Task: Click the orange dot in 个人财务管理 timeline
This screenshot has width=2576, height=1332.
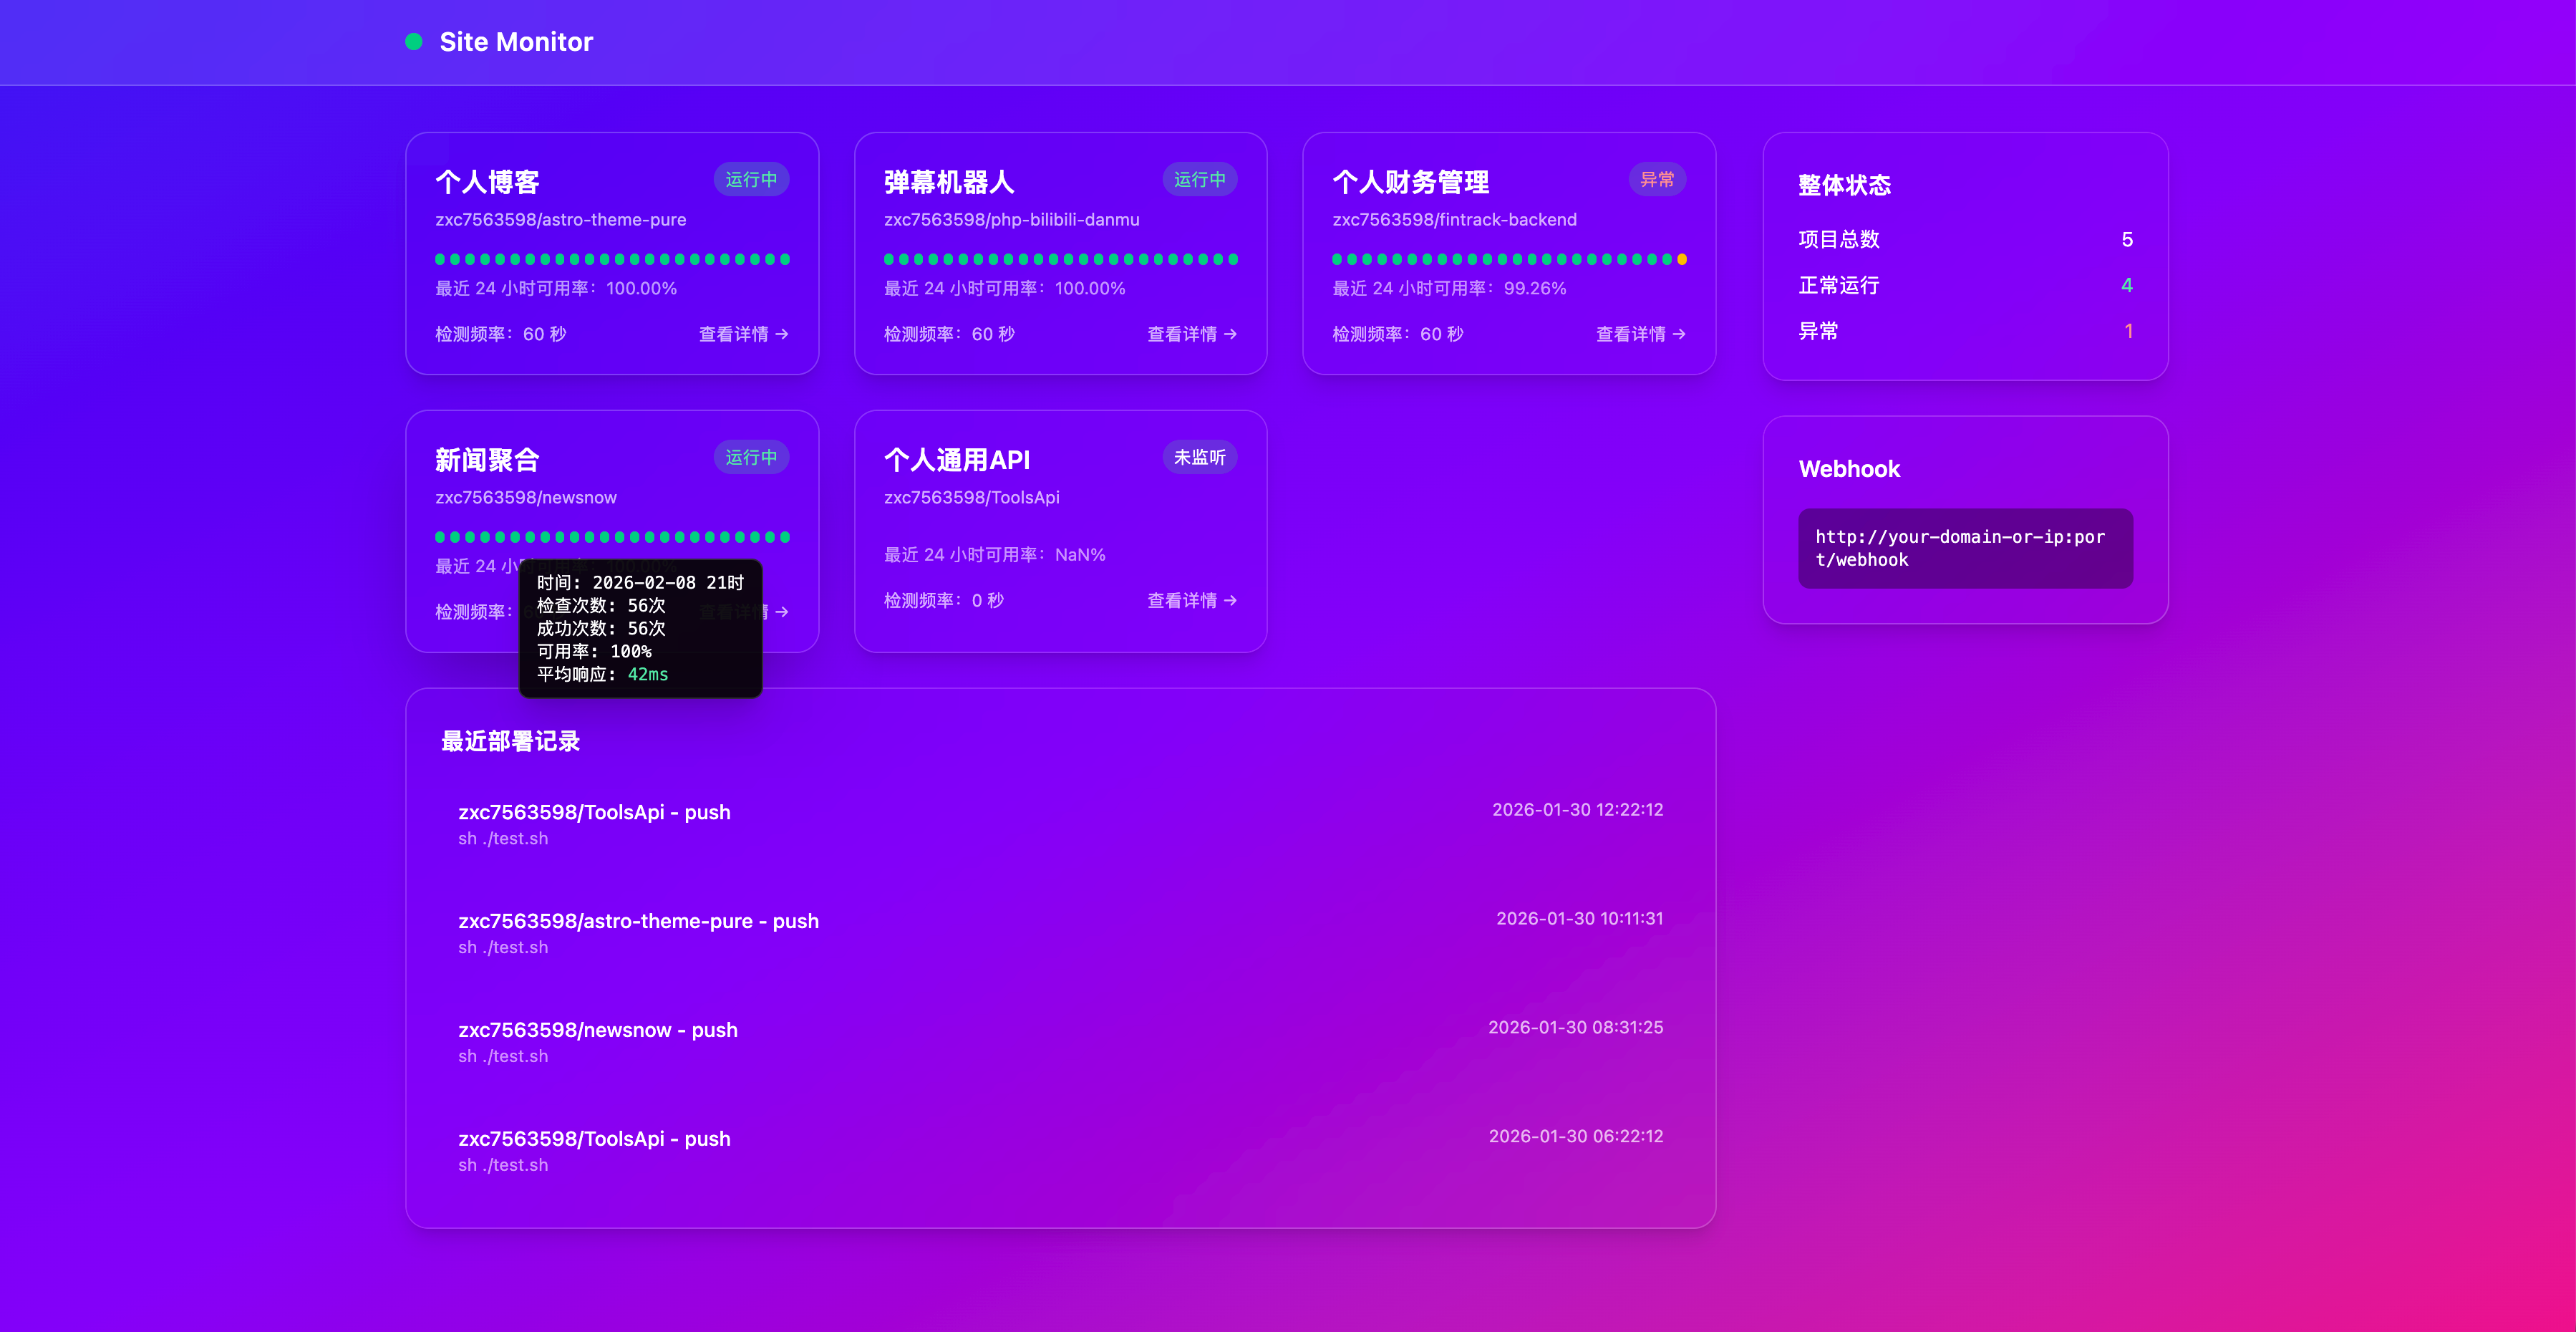Action: 1681,260
